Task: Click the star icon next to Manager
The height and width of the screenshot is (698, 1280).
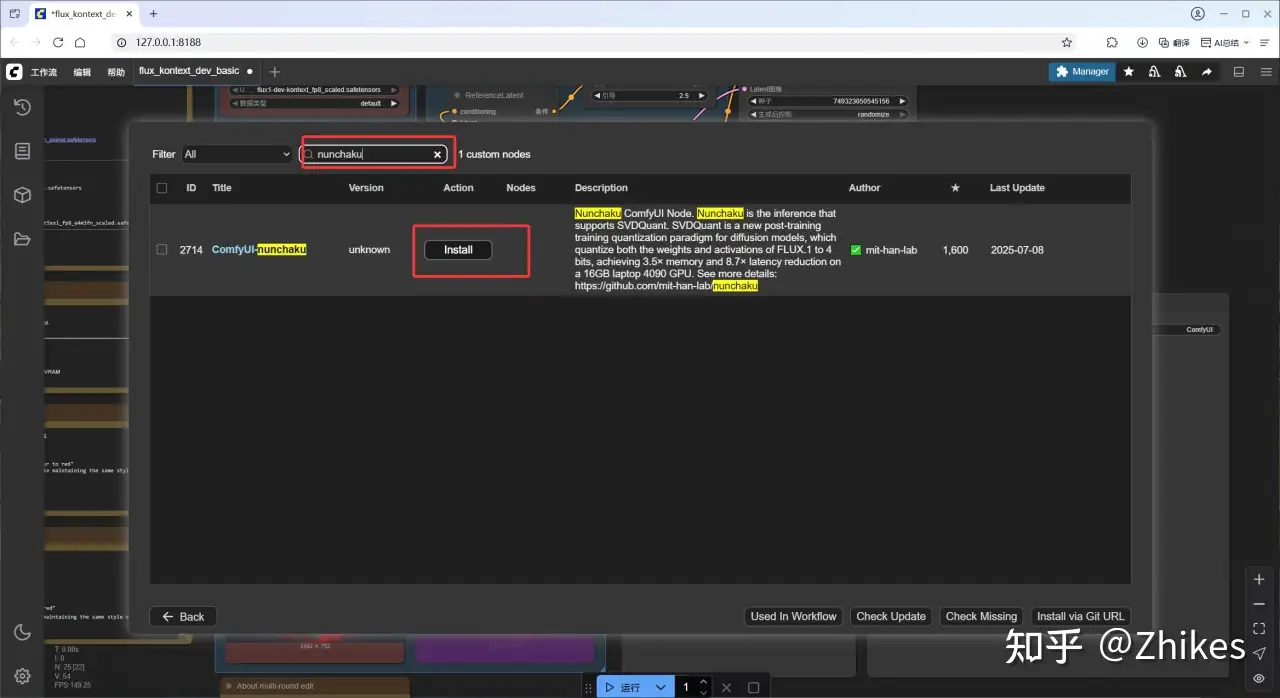Action: [1129, 72]
